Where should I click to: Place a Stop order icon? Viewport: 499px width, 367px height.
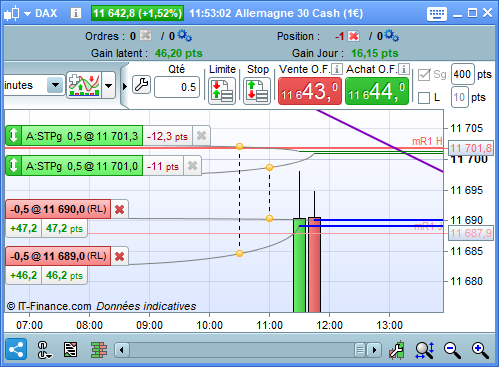(257, 91)
